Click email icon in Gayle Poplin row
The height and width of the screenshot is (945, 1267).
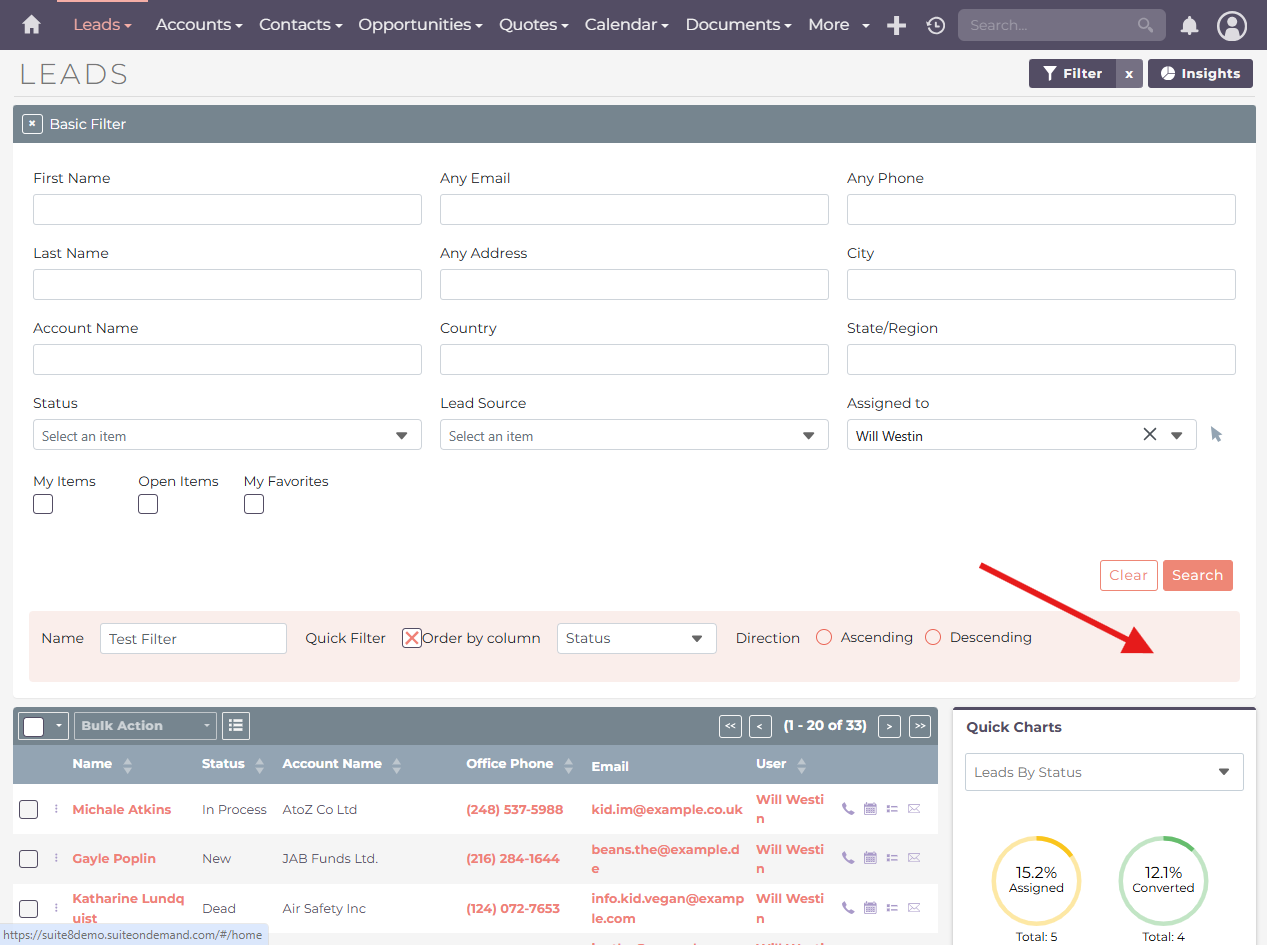[x=914, y=858]
